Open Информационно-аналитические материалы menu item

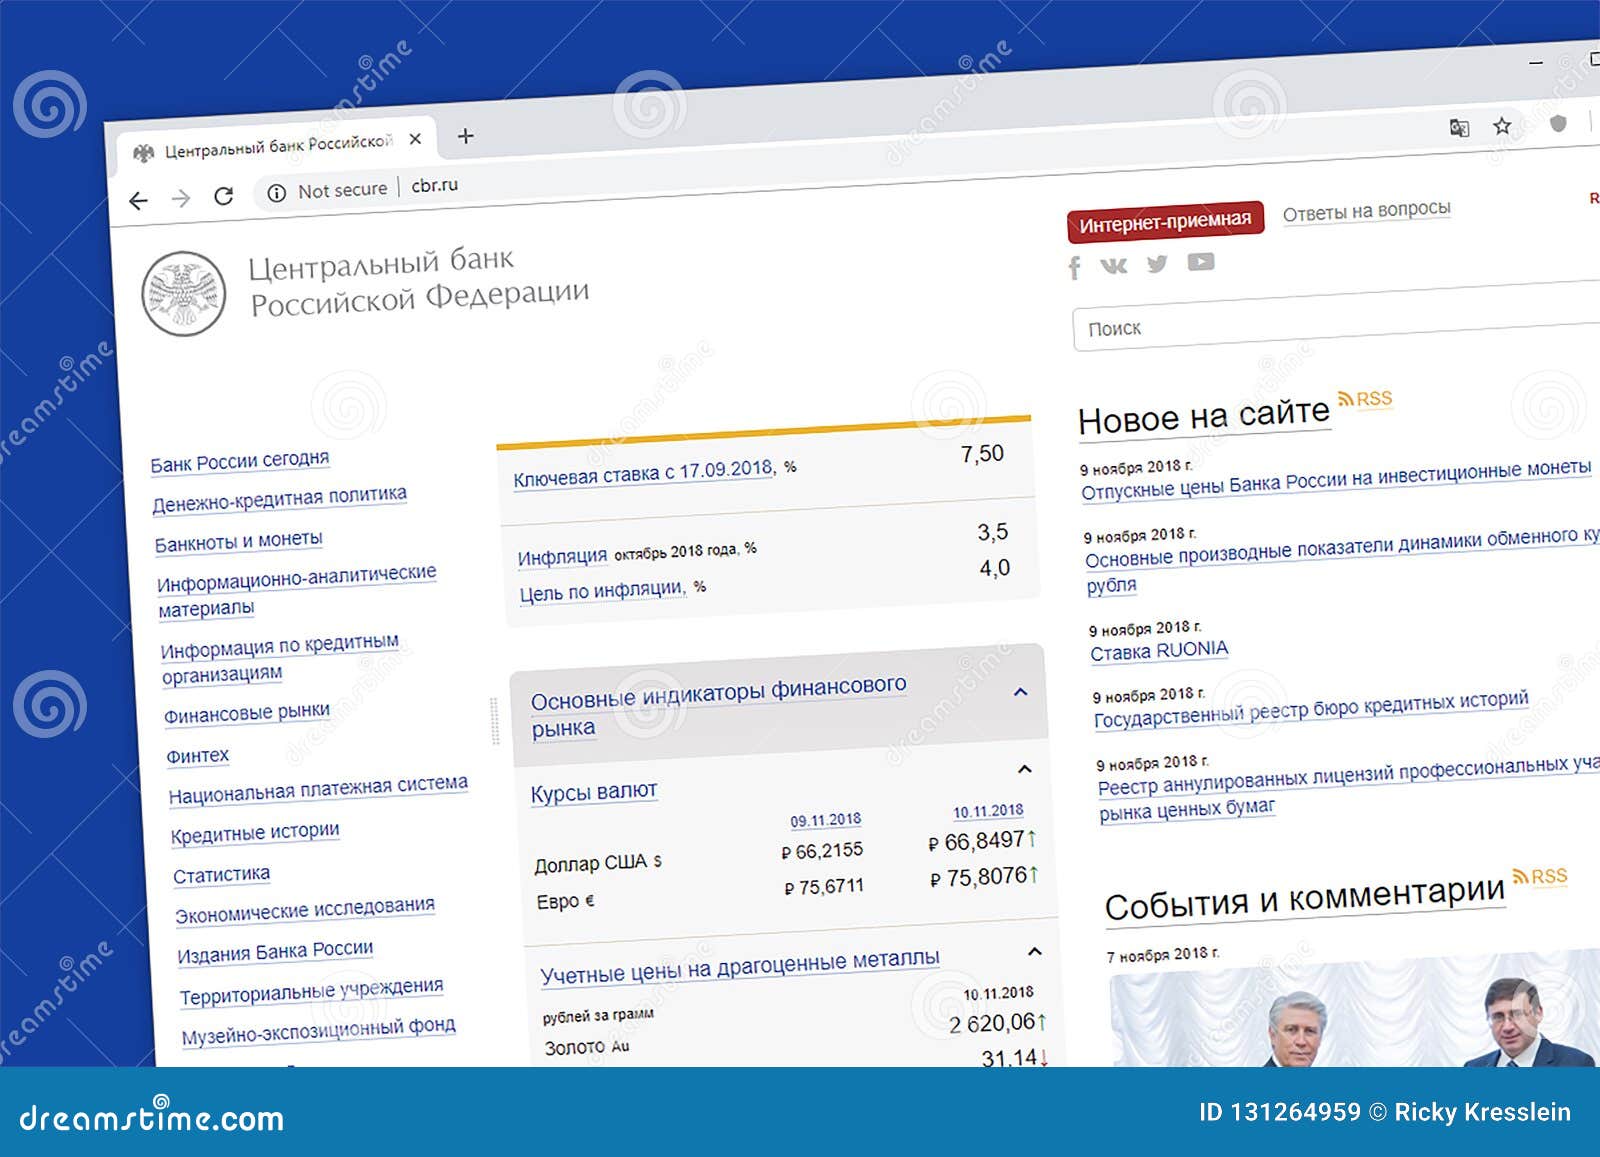(297, 590)
